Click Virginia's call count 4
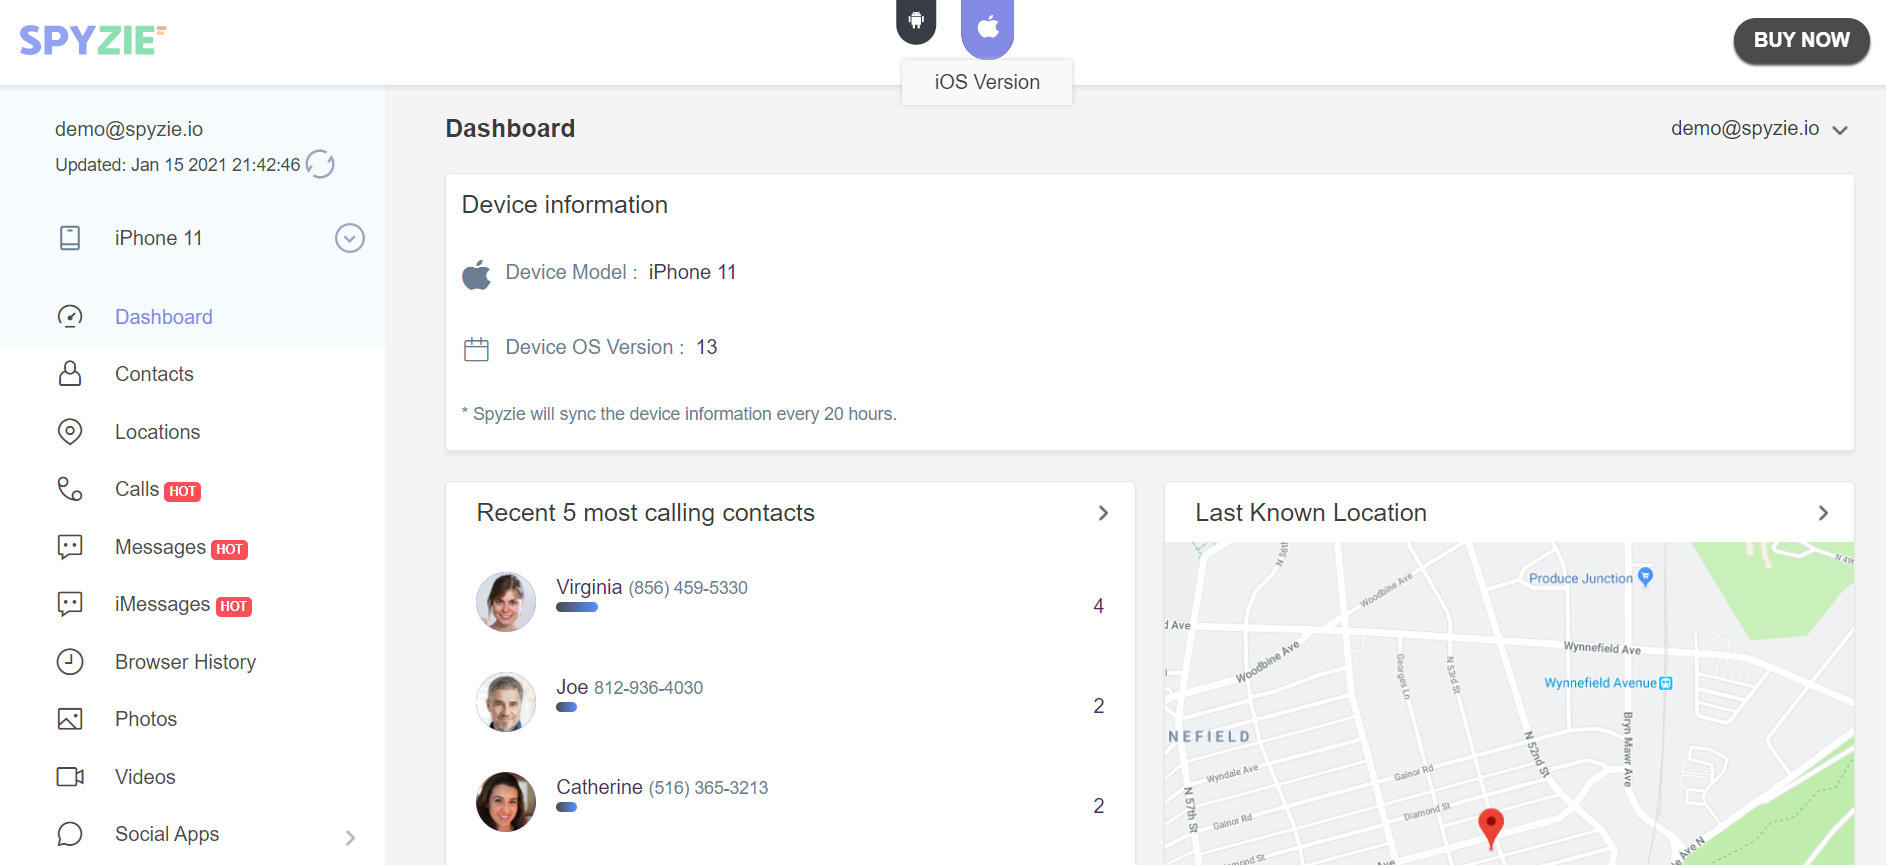The width and height of the screenshot is (1886, 865). click(x=1098, y=606)
